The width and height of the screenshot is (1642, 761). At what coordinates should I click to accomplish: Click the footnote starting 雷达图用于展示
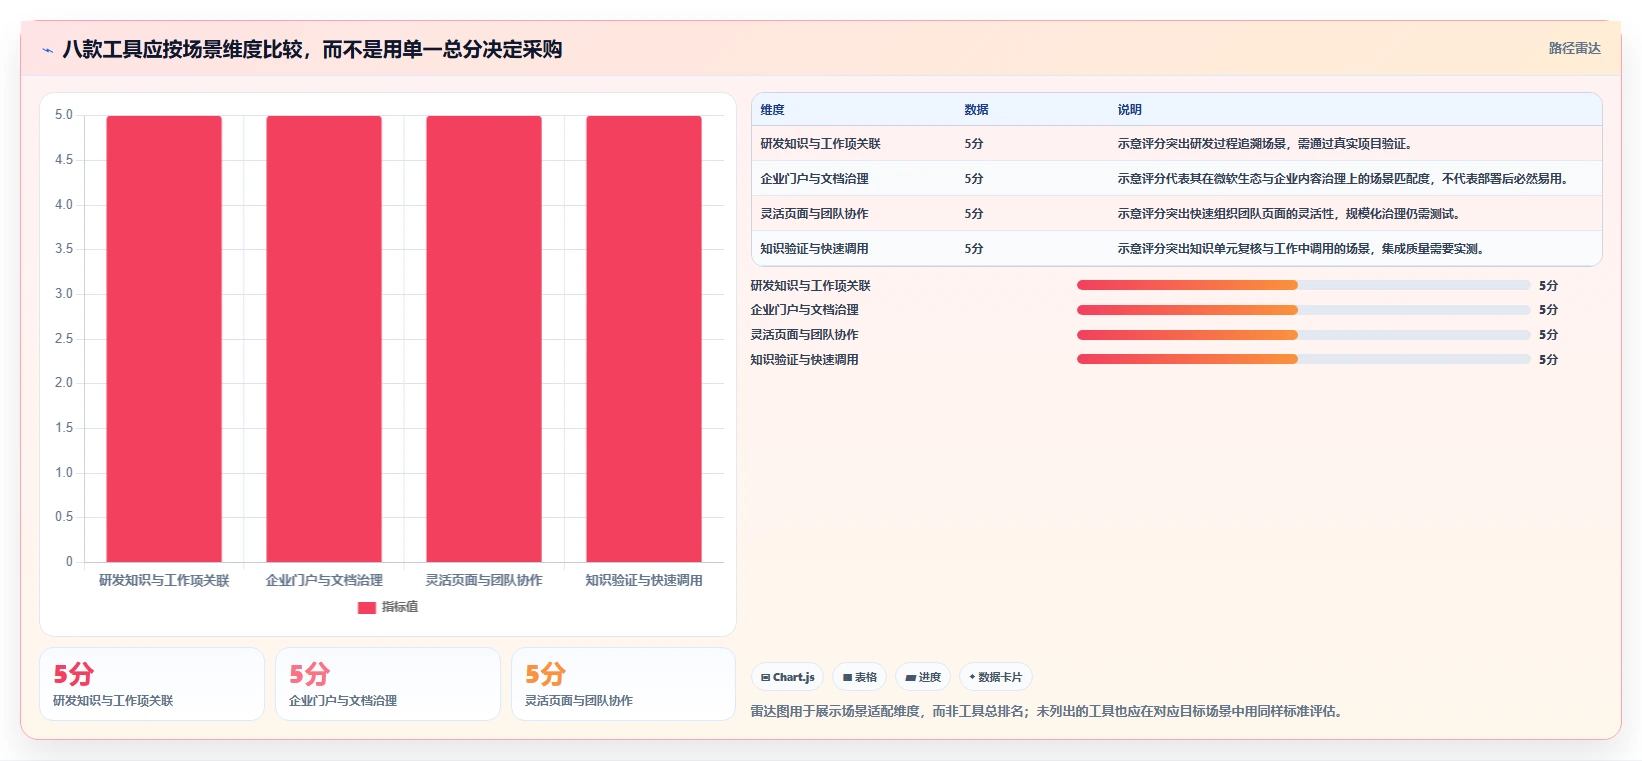point(1049,711)
